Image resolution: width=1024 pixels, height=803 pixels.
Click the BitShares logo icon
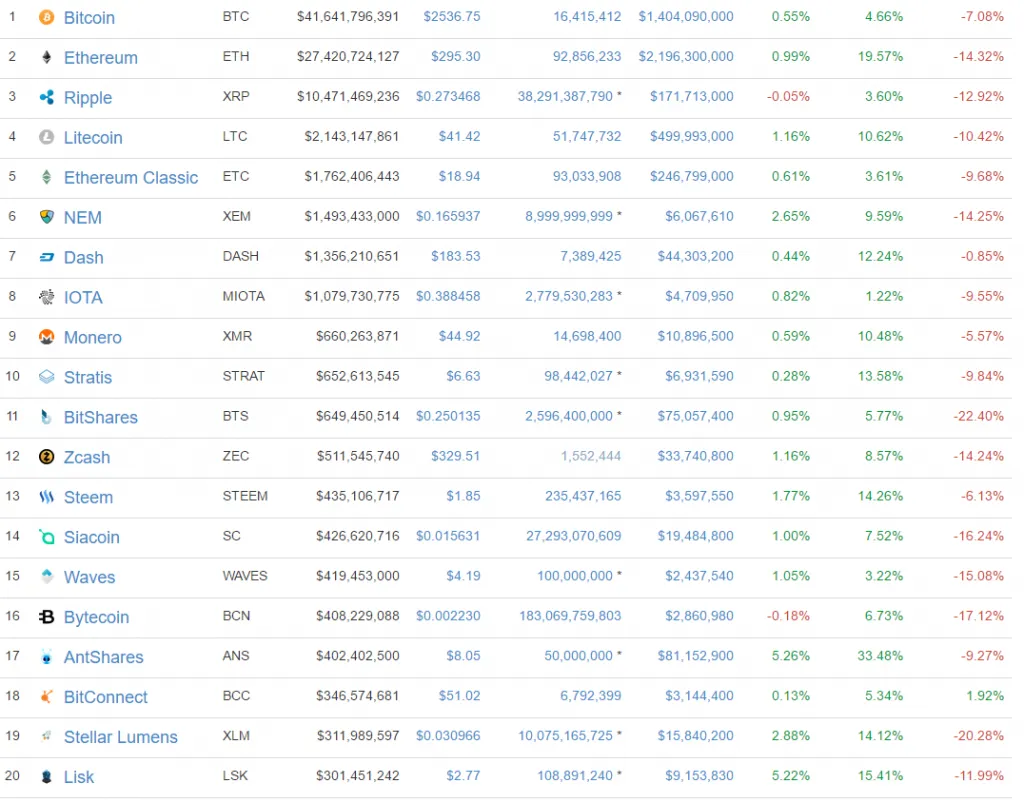[46, 417]
